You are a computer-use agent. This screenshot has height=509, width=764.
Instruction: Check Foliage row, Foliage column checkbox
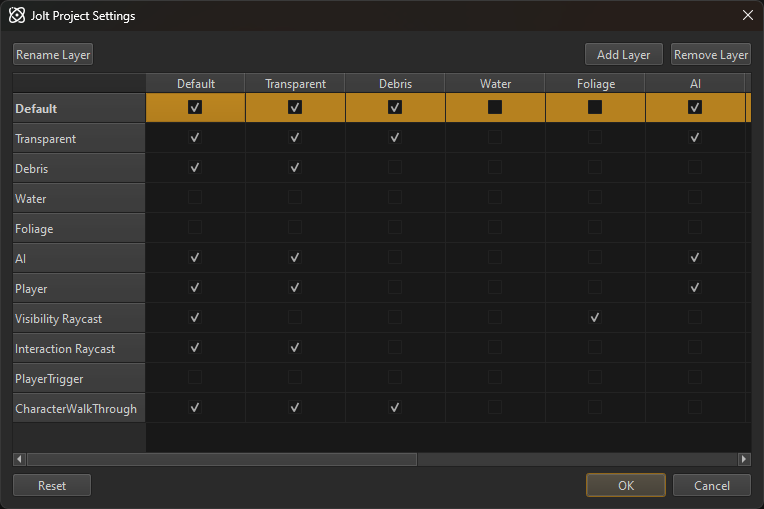(595, 227)
